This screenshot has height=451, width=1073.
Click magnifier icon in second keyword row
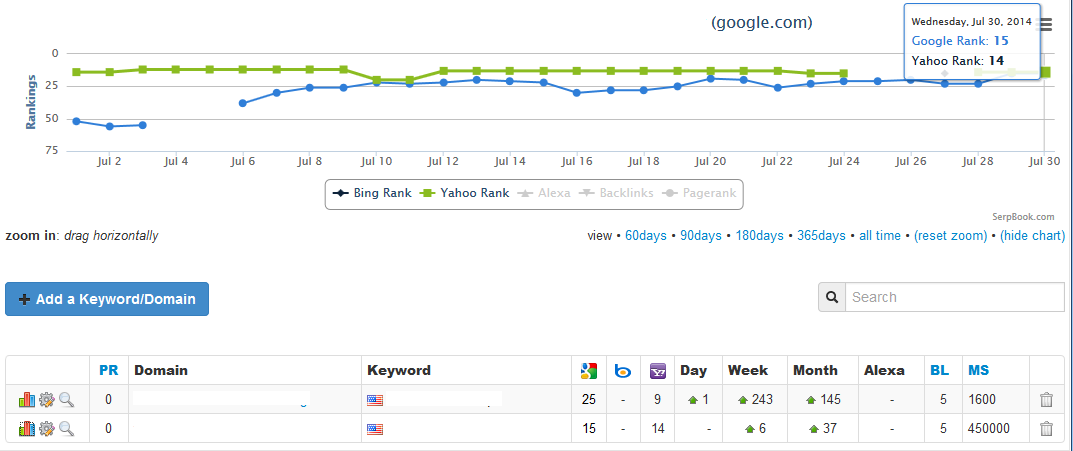tap(66, 429)
